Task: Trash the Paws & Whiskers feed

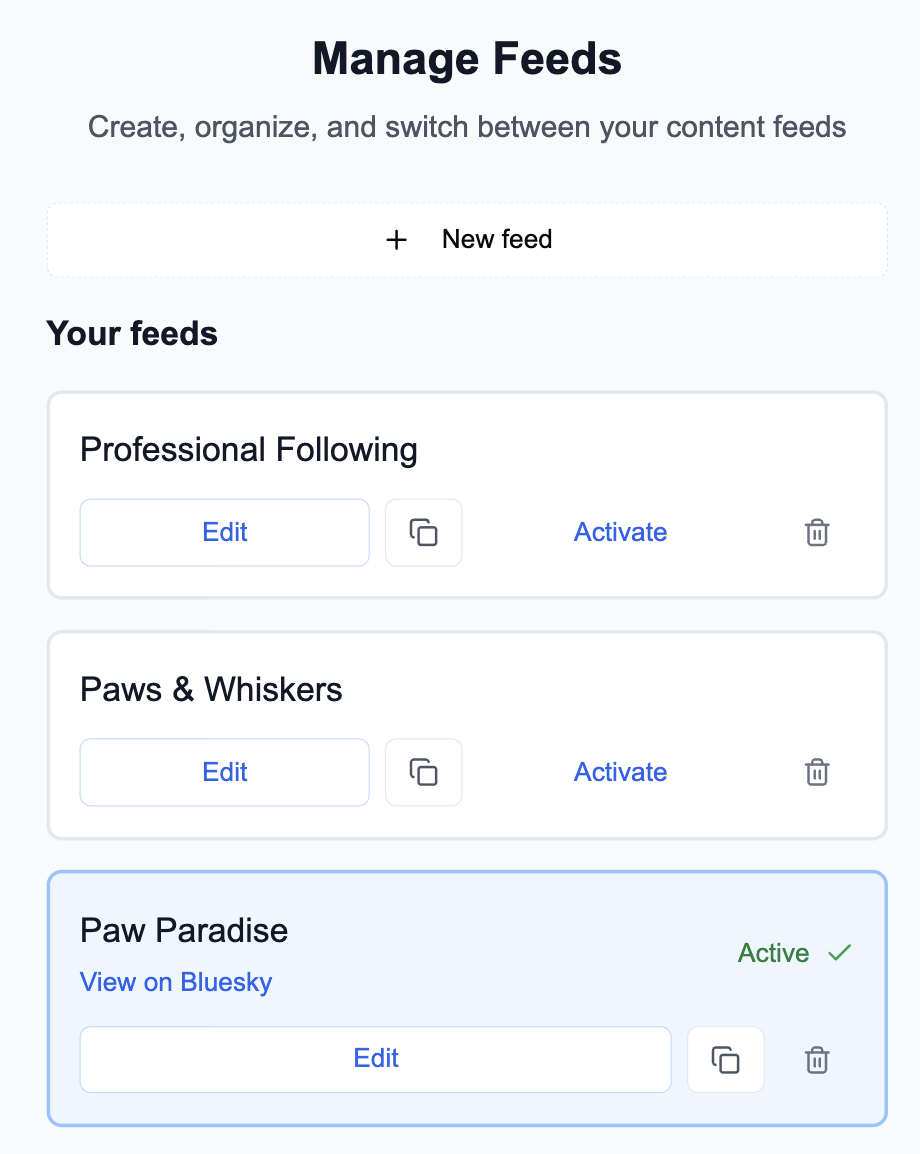Action: coord(817,772)
